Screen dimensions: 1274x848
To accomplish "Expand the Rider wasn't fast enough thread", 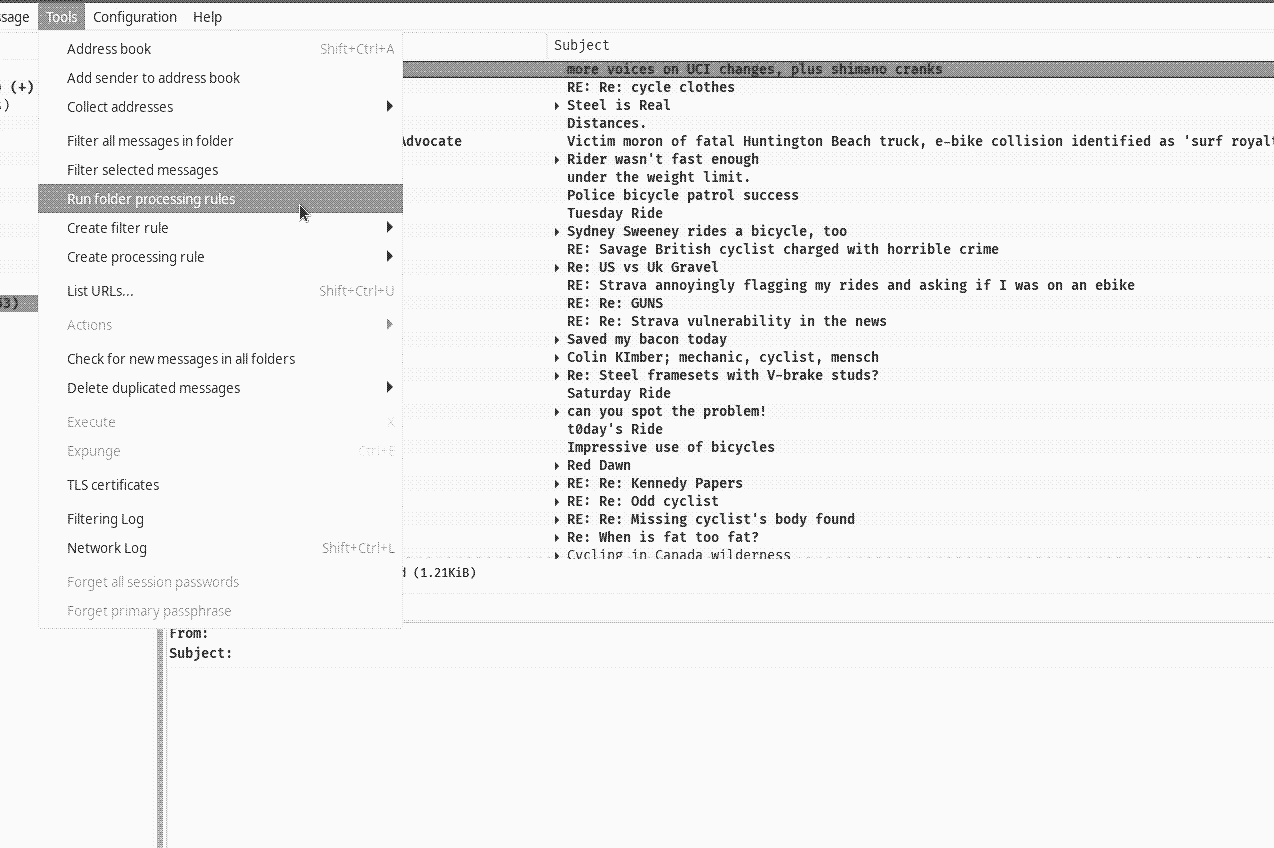I will 557,159.
